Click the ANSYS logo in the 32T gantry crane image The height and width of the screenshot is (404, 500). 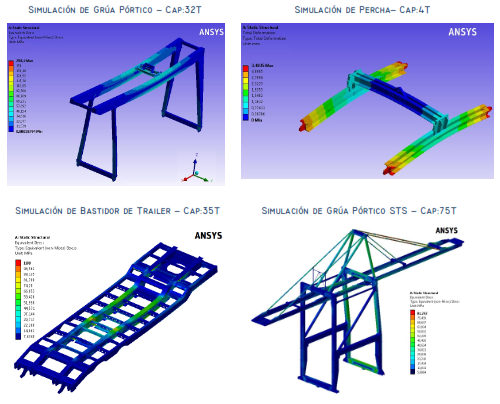coord(211,32)
